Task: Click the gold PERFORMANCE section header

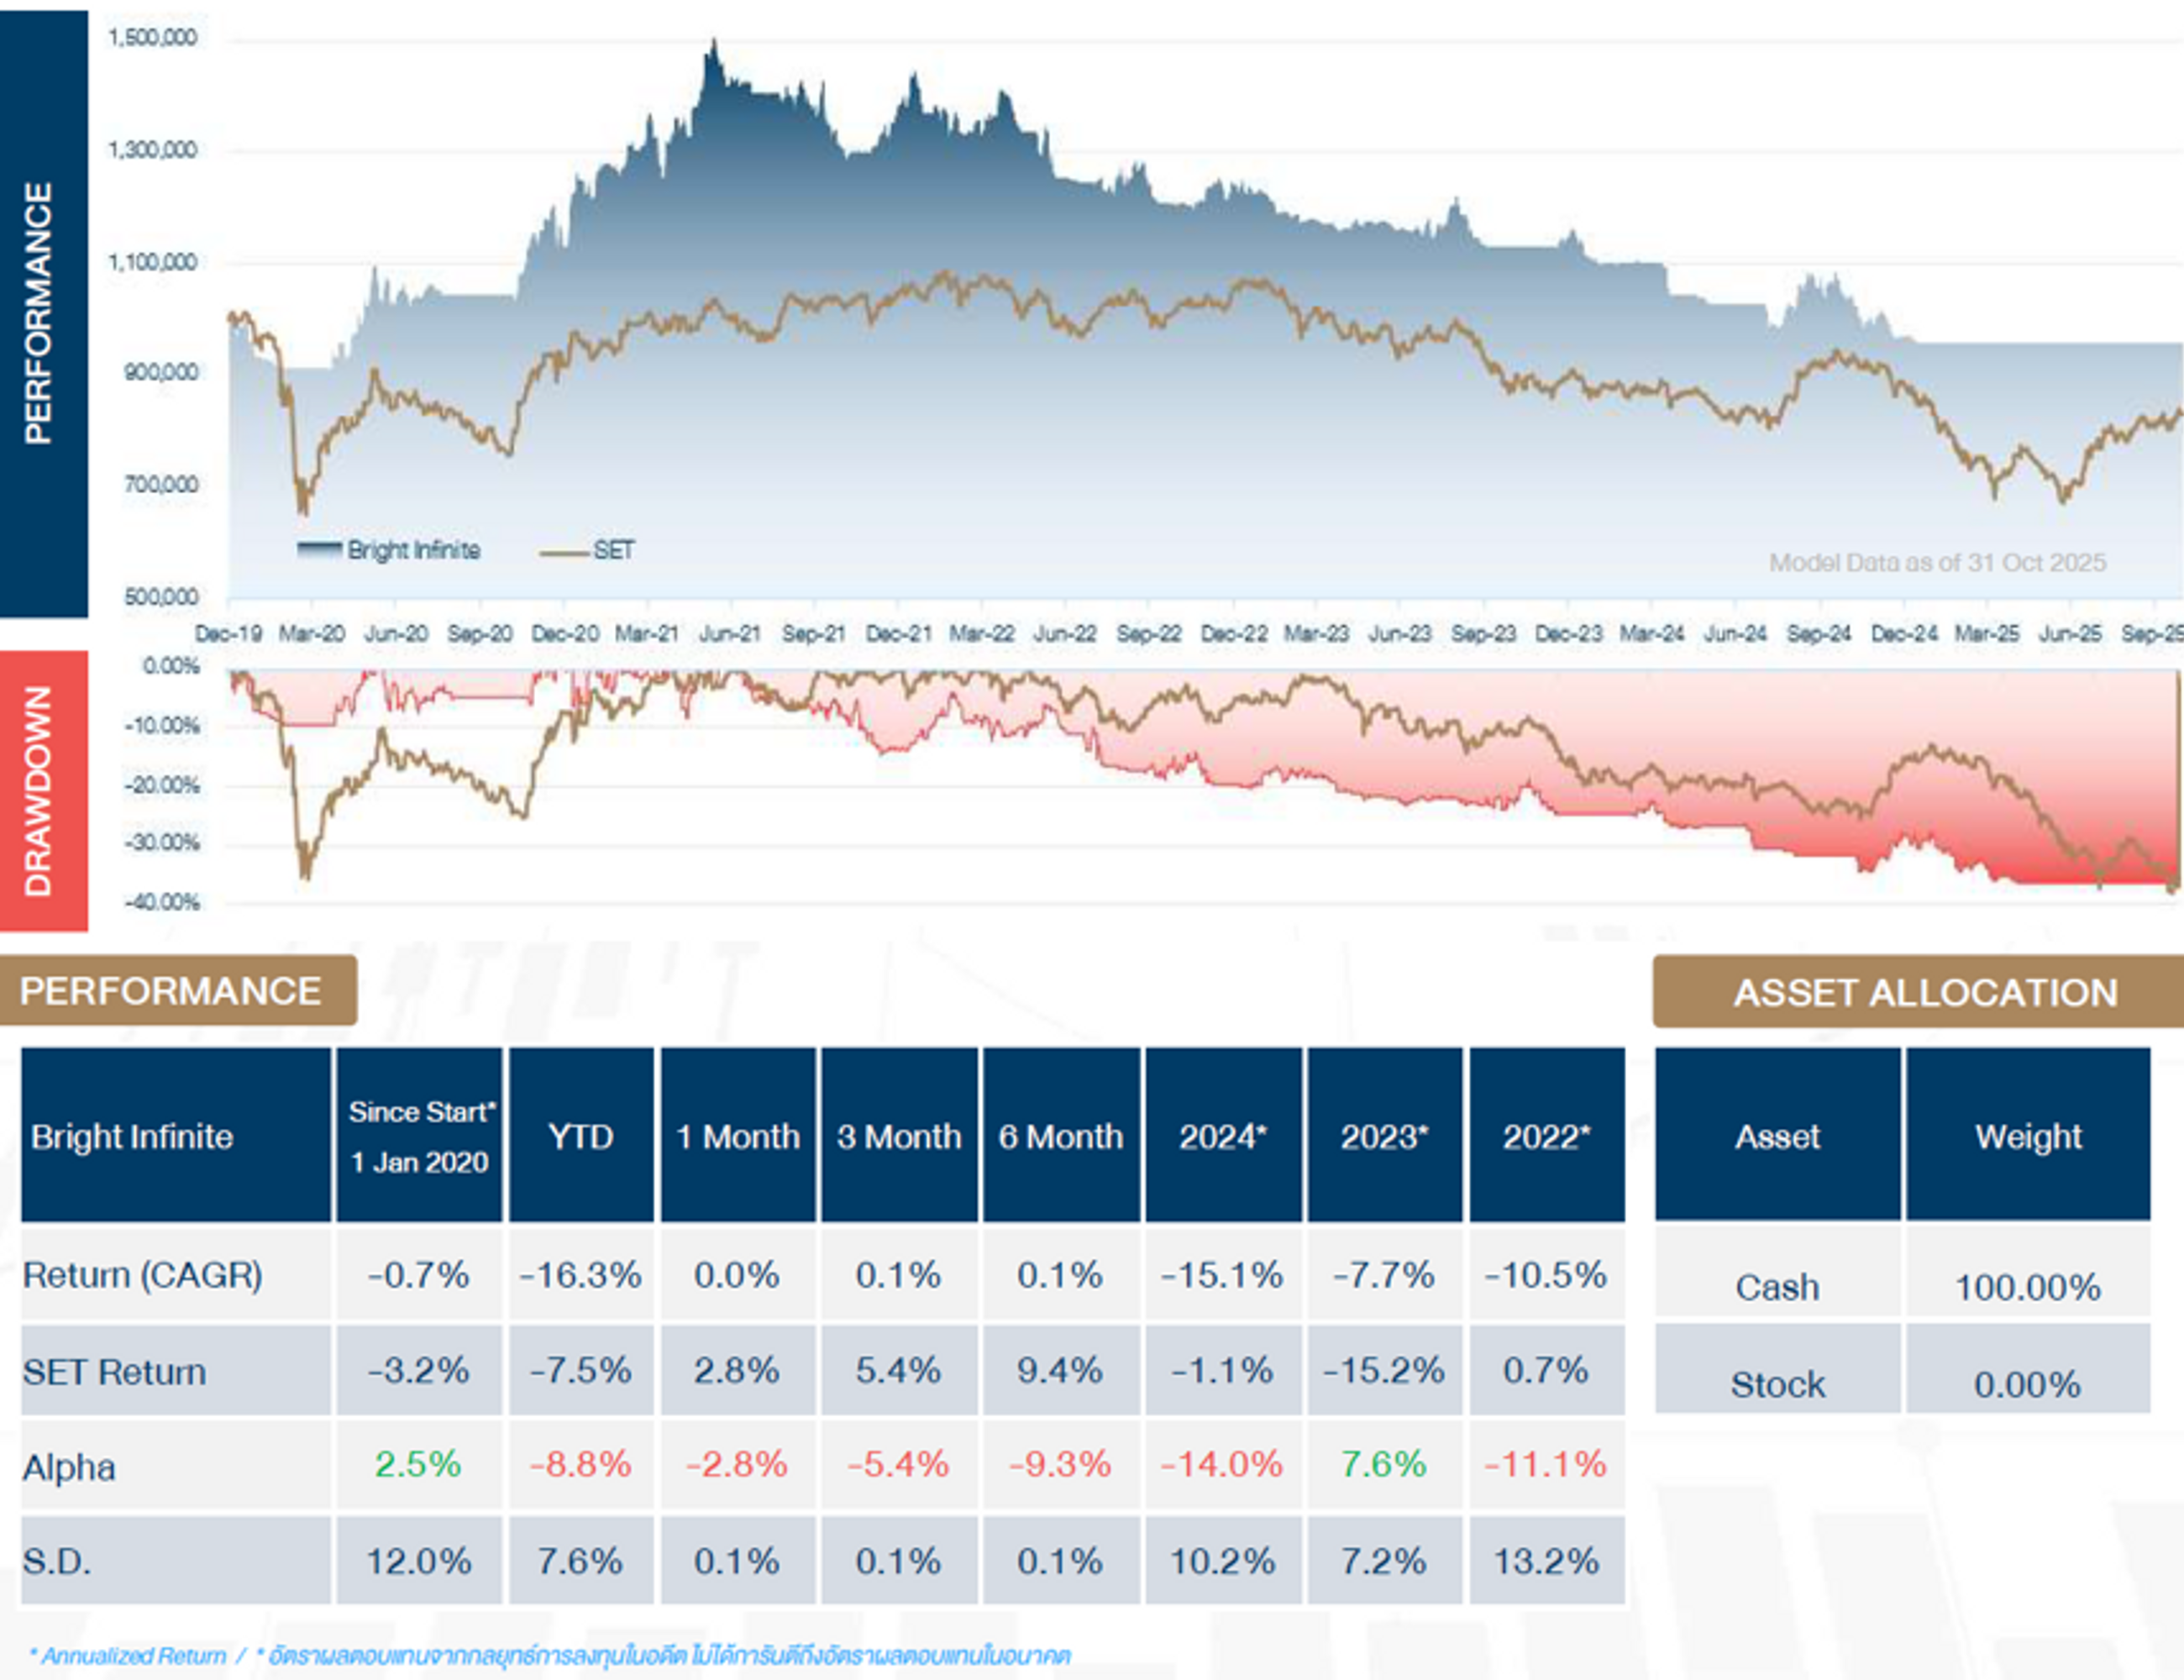Action: click(172, 991)
